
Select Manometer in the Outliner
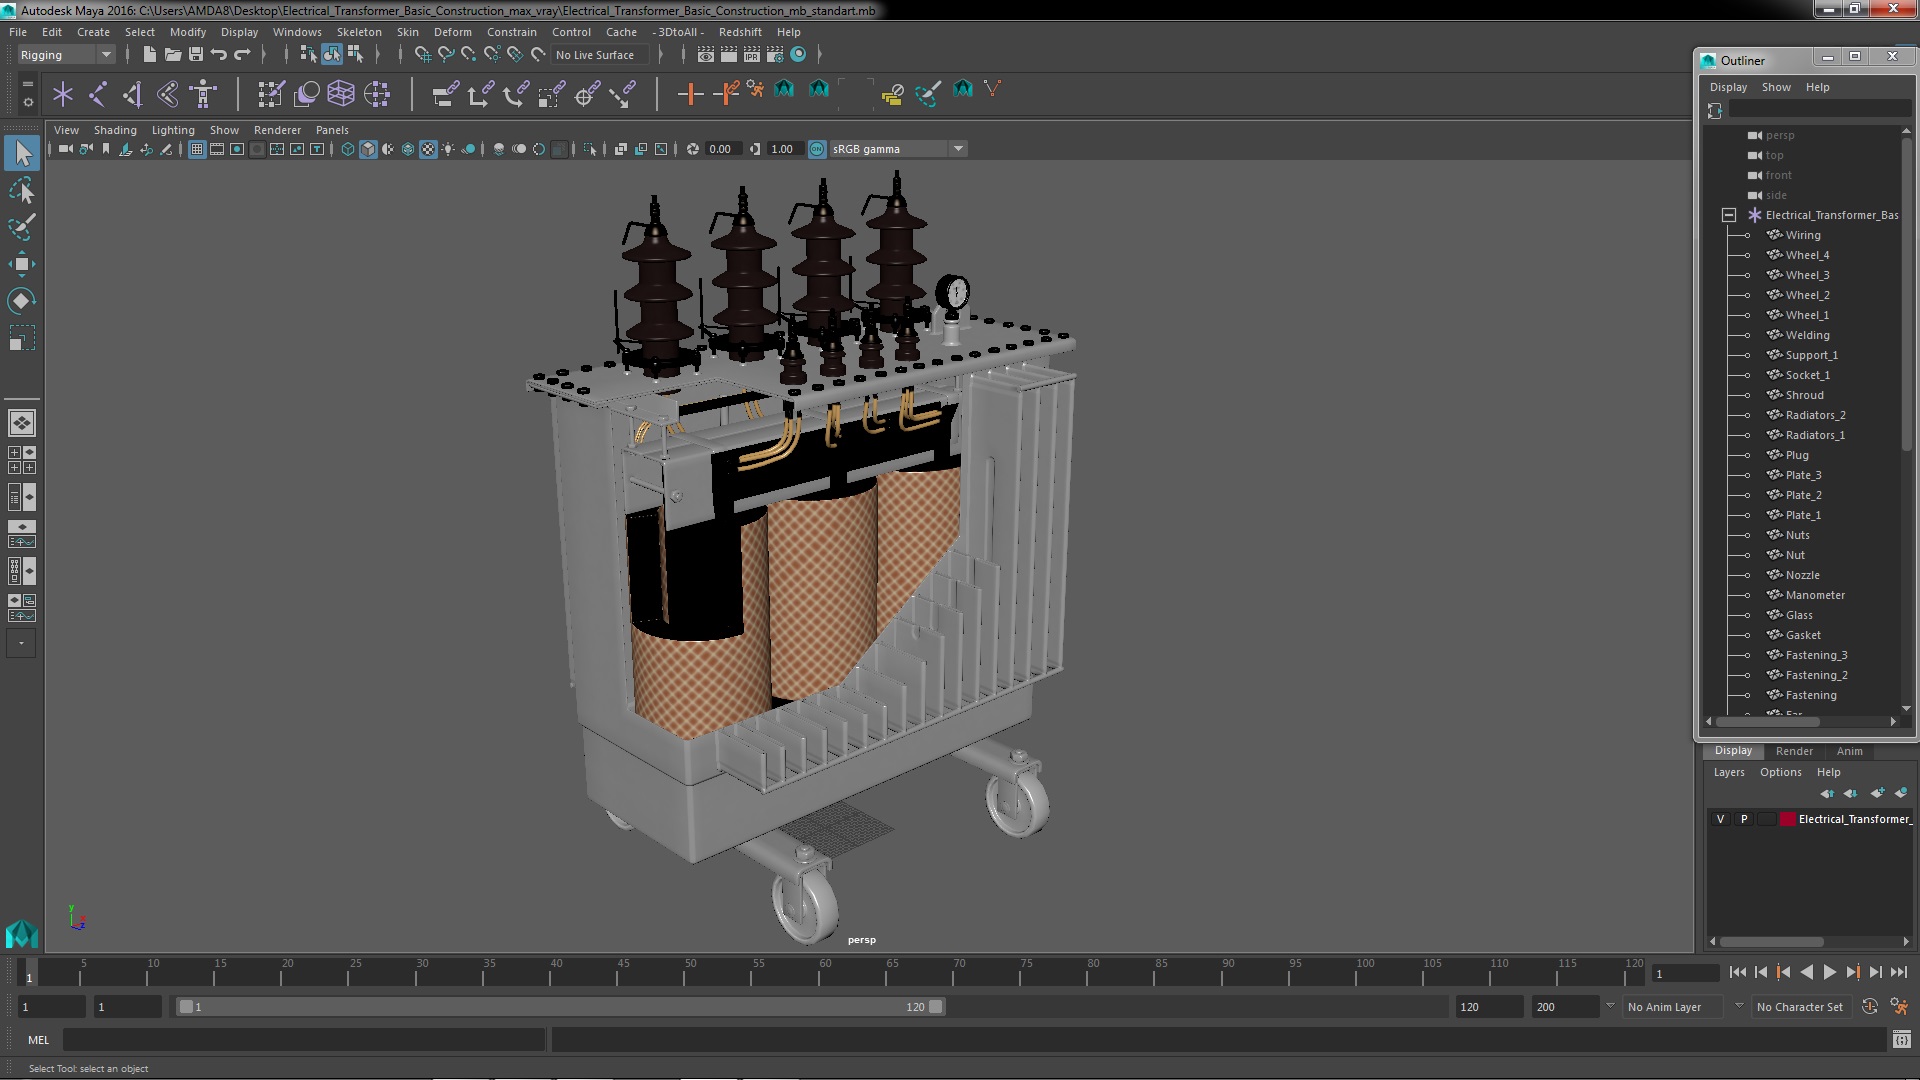[x=1814, y=595]
